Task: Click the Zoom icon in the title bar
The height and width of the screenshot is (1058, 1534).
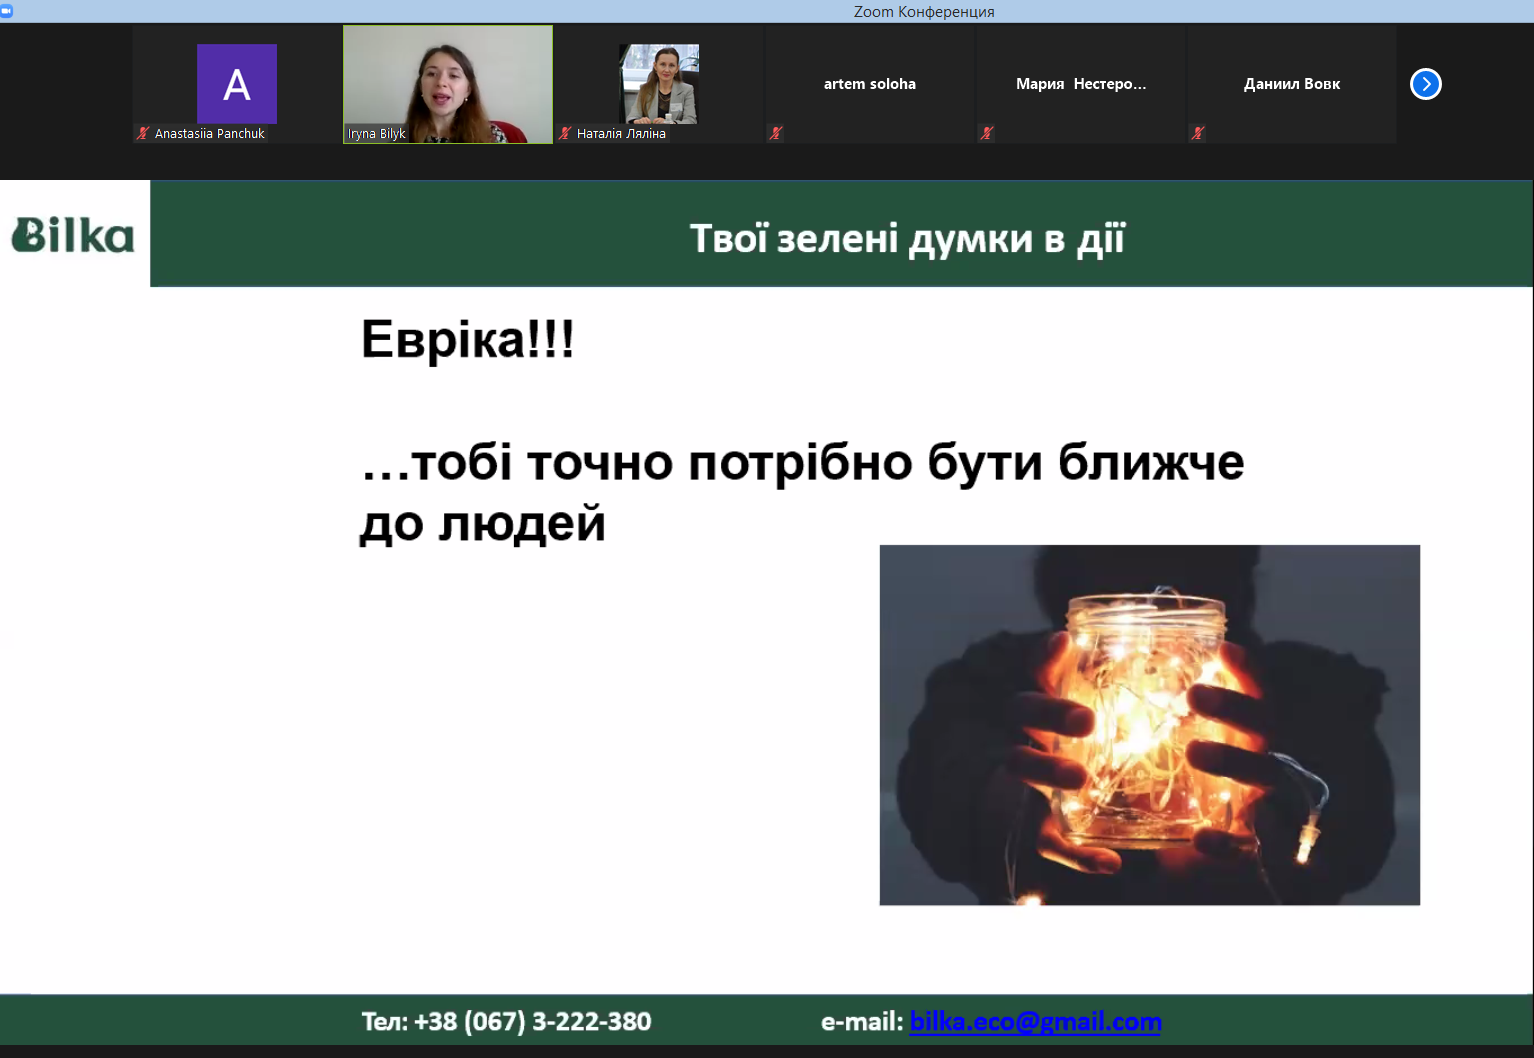Action: (x=7, y=11)
